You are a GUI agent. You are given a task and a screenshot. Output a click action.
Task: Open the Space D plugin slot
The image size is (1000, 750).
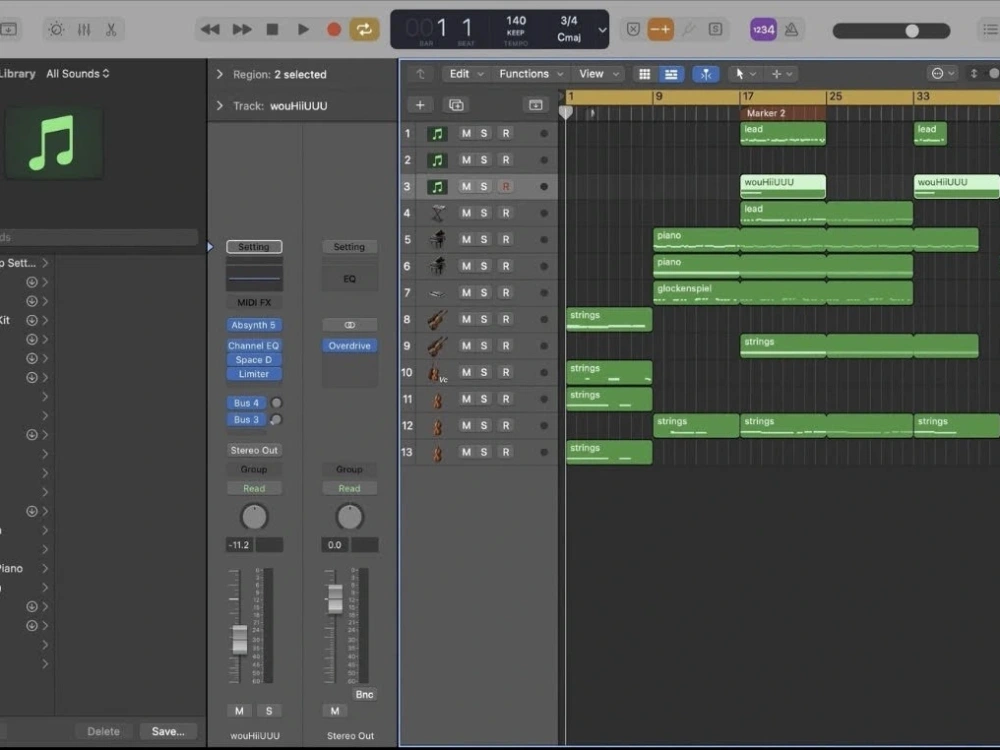(254, 360)
